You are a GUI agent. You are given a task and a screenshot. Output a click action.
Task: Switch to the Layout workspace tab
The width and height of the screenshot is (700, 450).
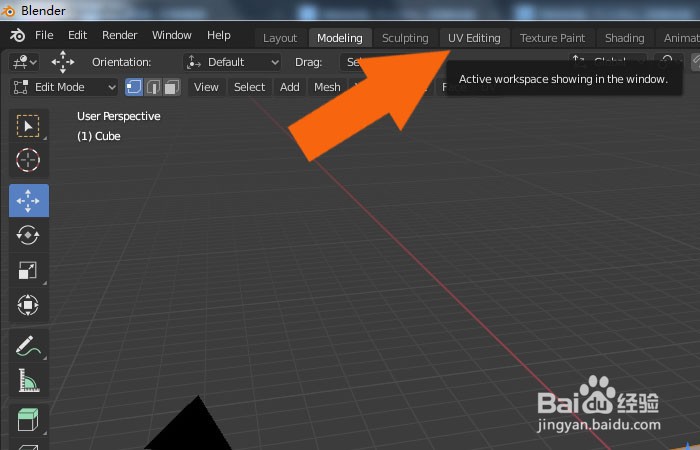click(280, 38)
